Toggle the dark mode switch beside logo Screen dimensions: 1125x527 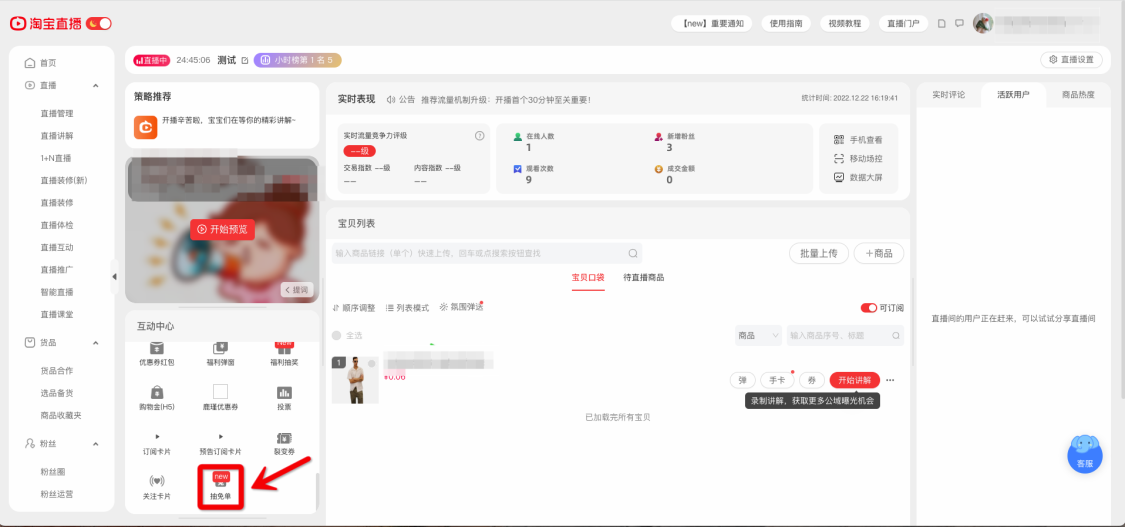[99, 24]
